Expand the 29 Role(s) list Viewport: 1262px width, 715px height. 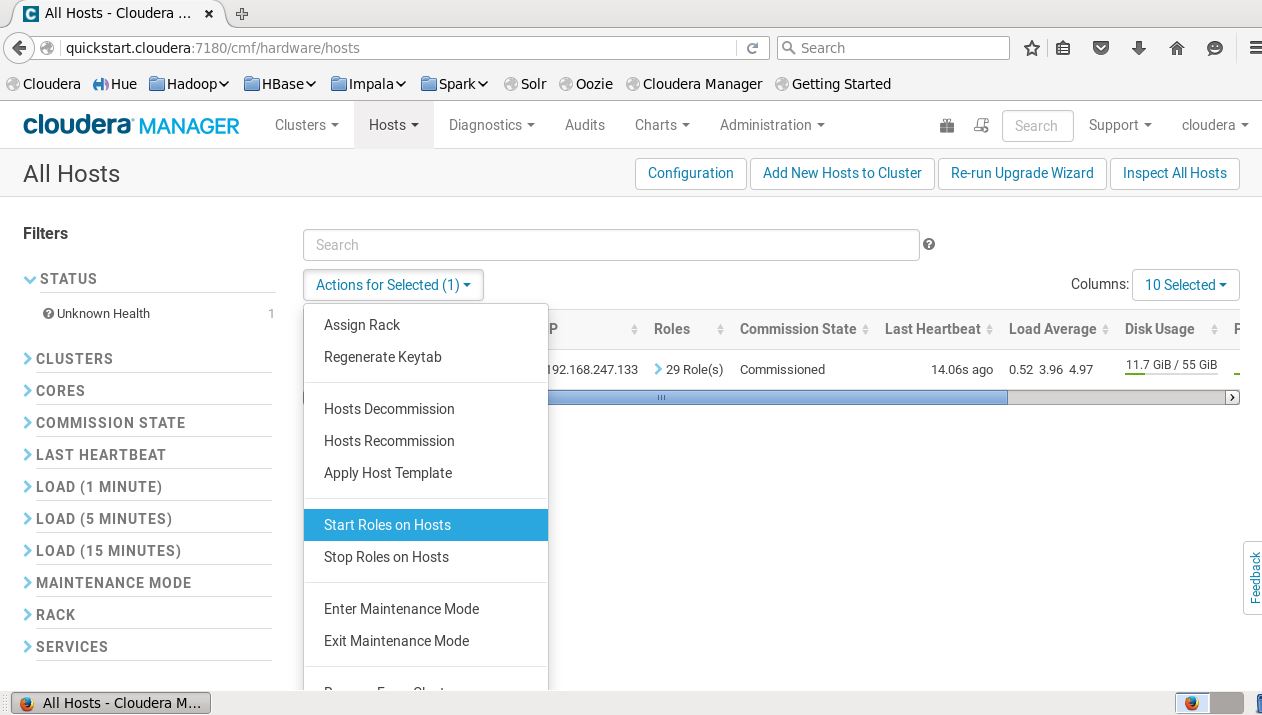[688, 369]
